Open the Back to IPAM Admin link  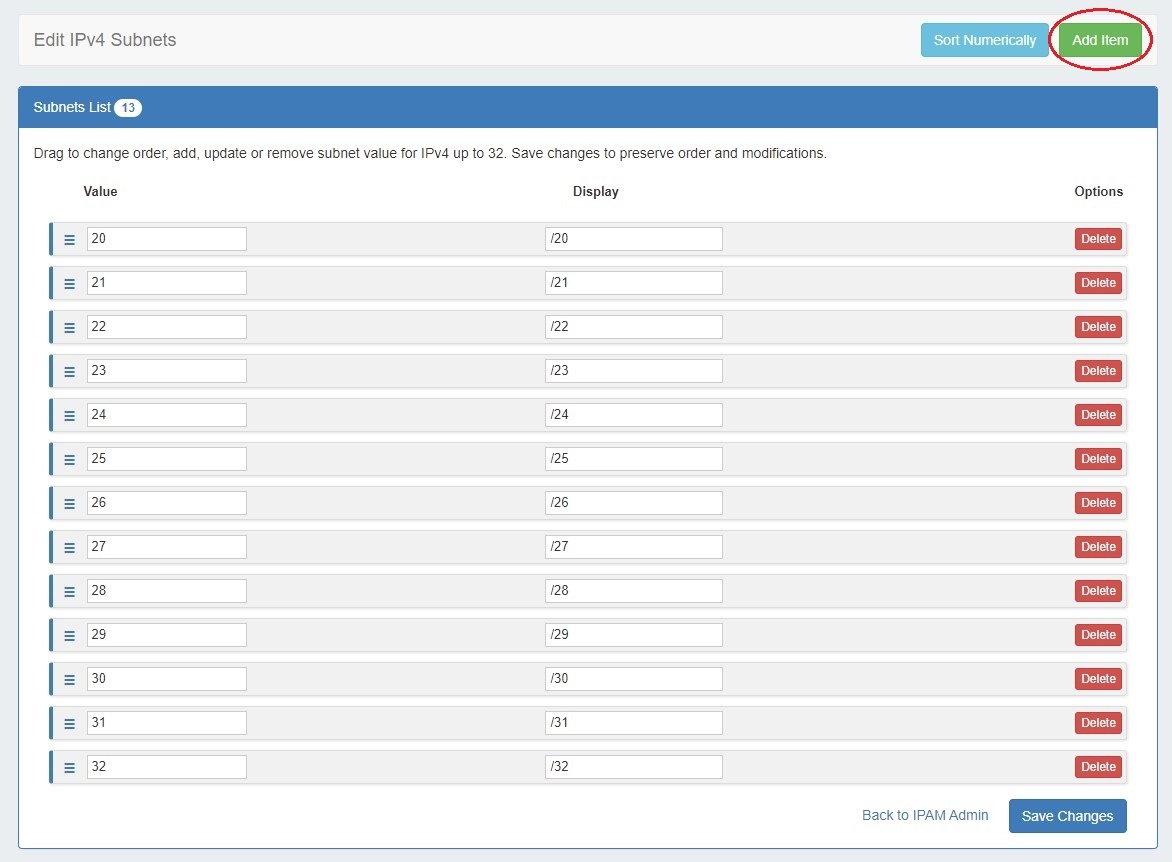coord(925,815)
